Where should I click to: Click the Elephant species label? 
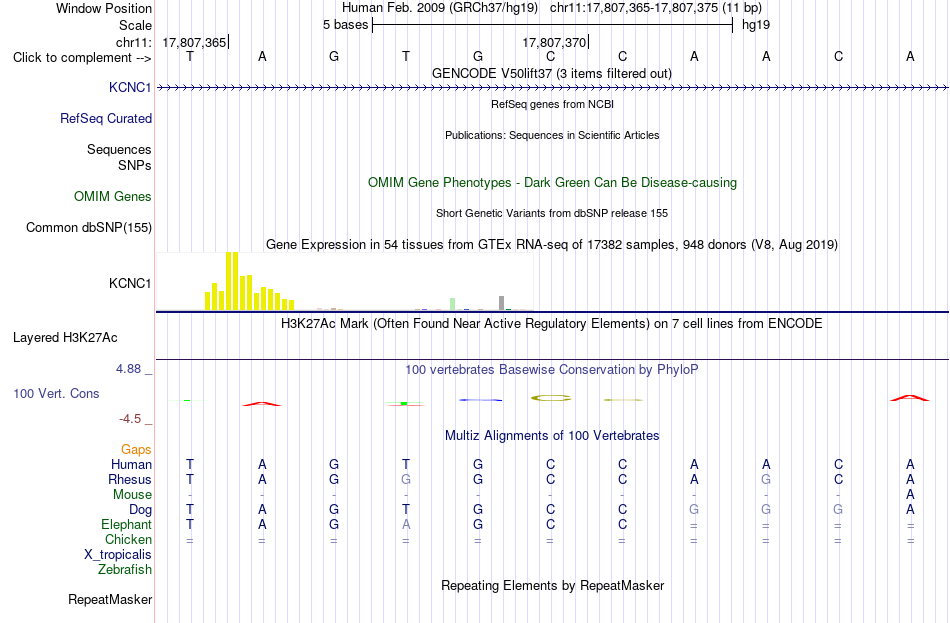[x=126, y=524]
